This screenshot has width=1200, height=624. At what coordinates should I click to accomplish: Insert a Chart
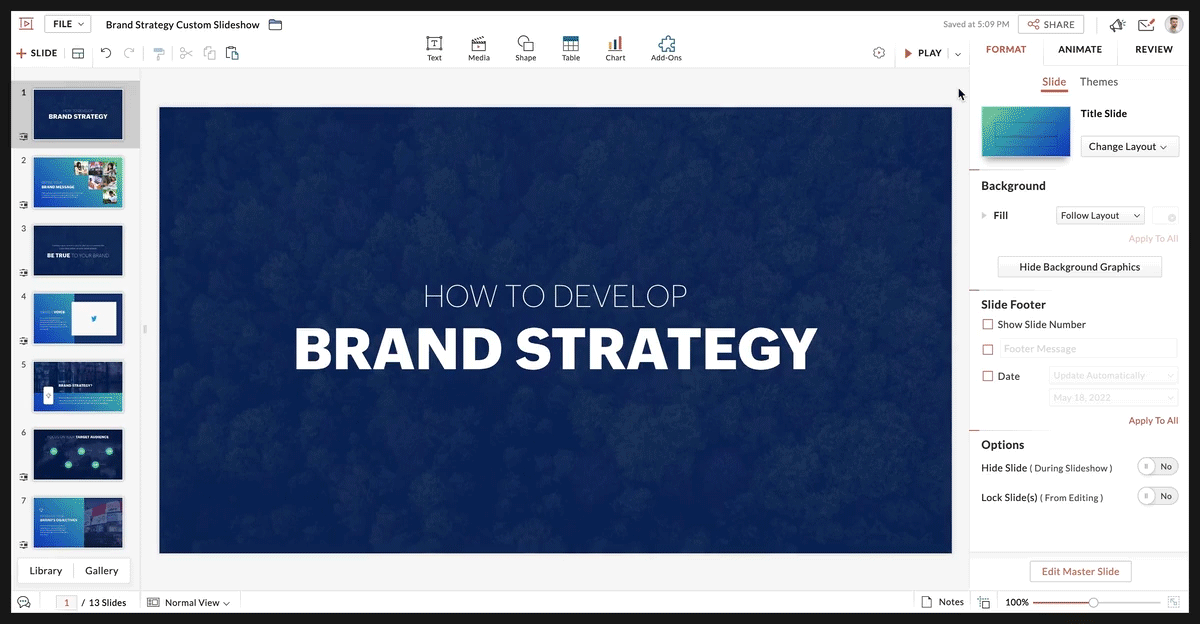tap(615, 48)
